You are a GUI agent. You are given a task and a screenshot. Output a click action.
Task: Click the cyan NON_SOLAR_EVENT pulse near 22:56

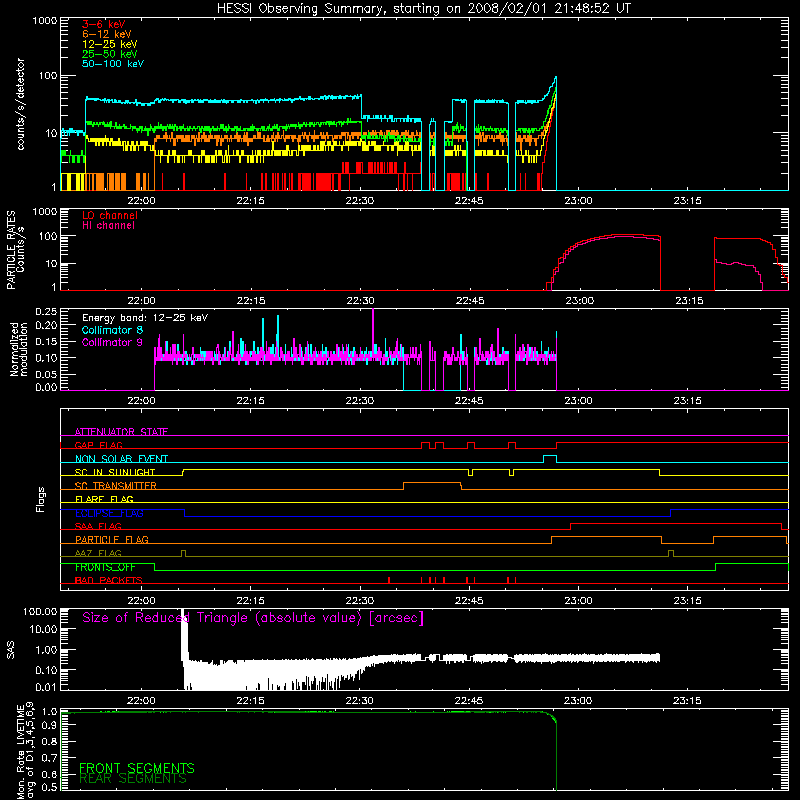(x=550, y=458)
